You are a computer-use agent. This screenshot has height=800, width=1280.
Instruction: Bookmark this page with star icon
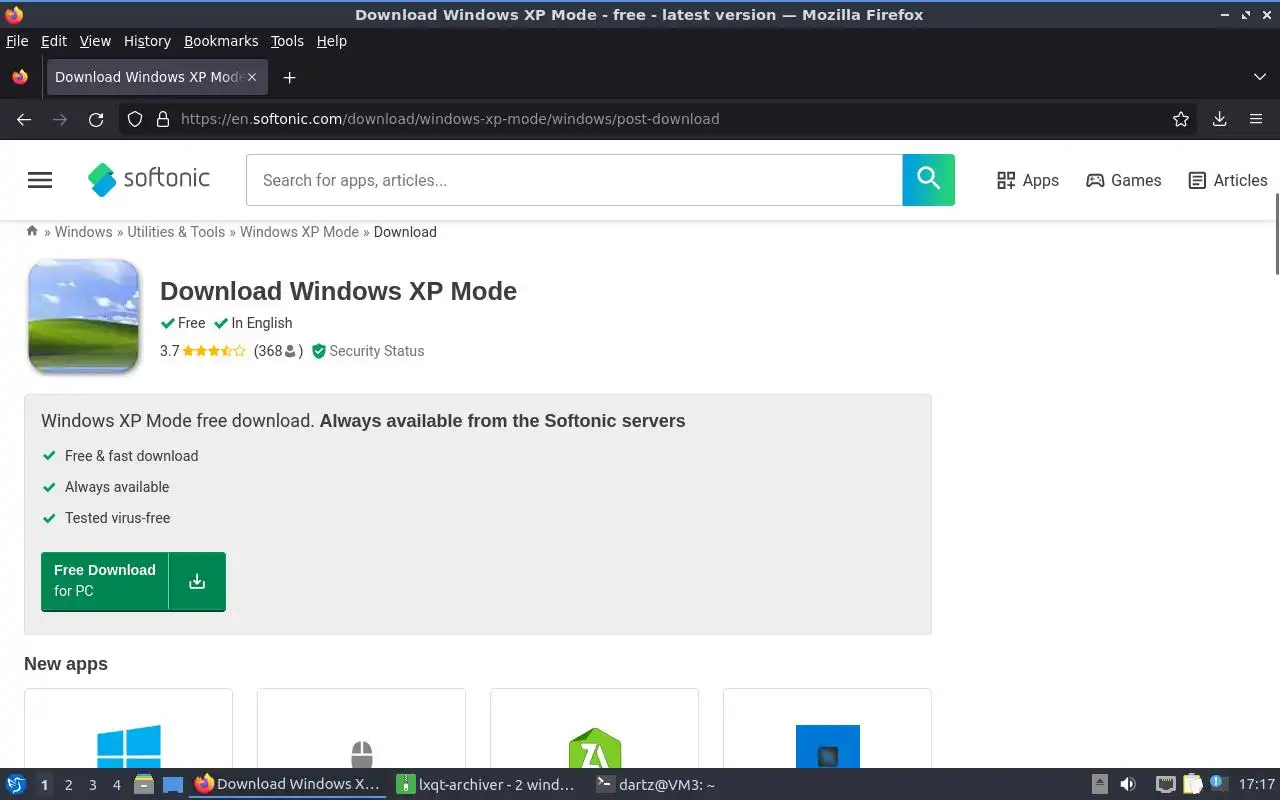tap(1181, 119)
